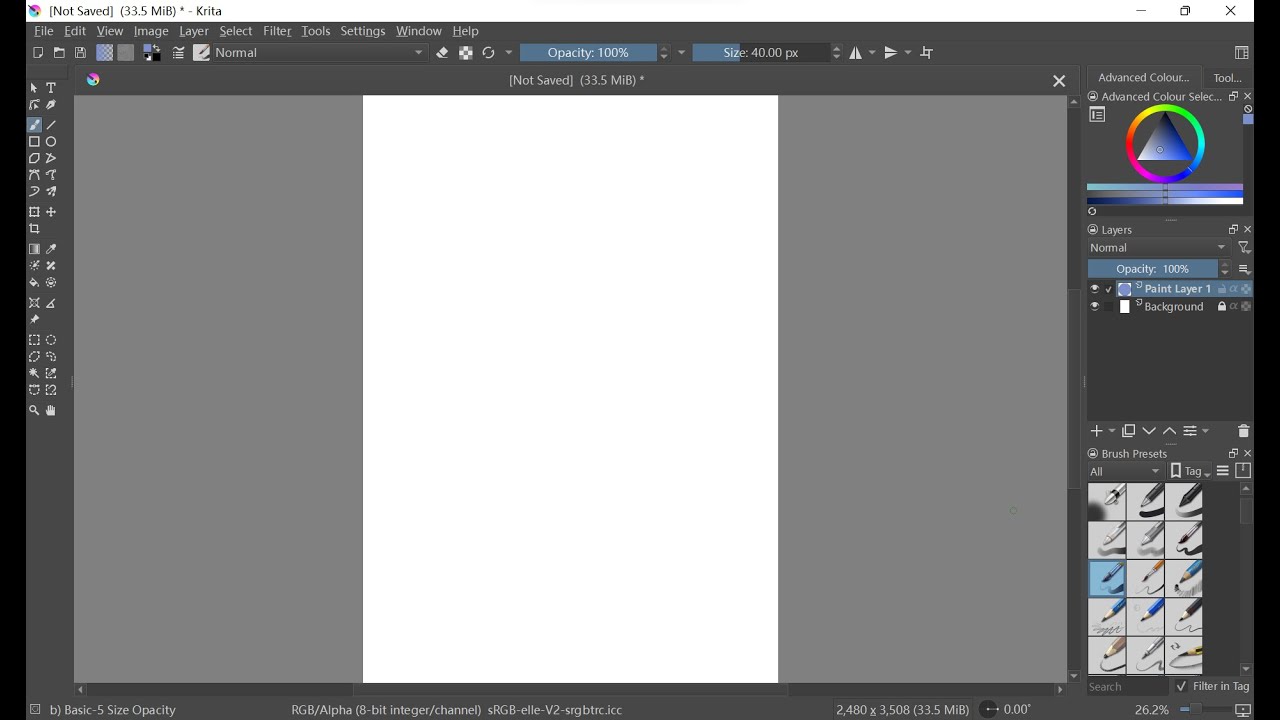Move layer up with the arrow button
The width and height of the screenshot is (1280, 720).
(1170, 431)
